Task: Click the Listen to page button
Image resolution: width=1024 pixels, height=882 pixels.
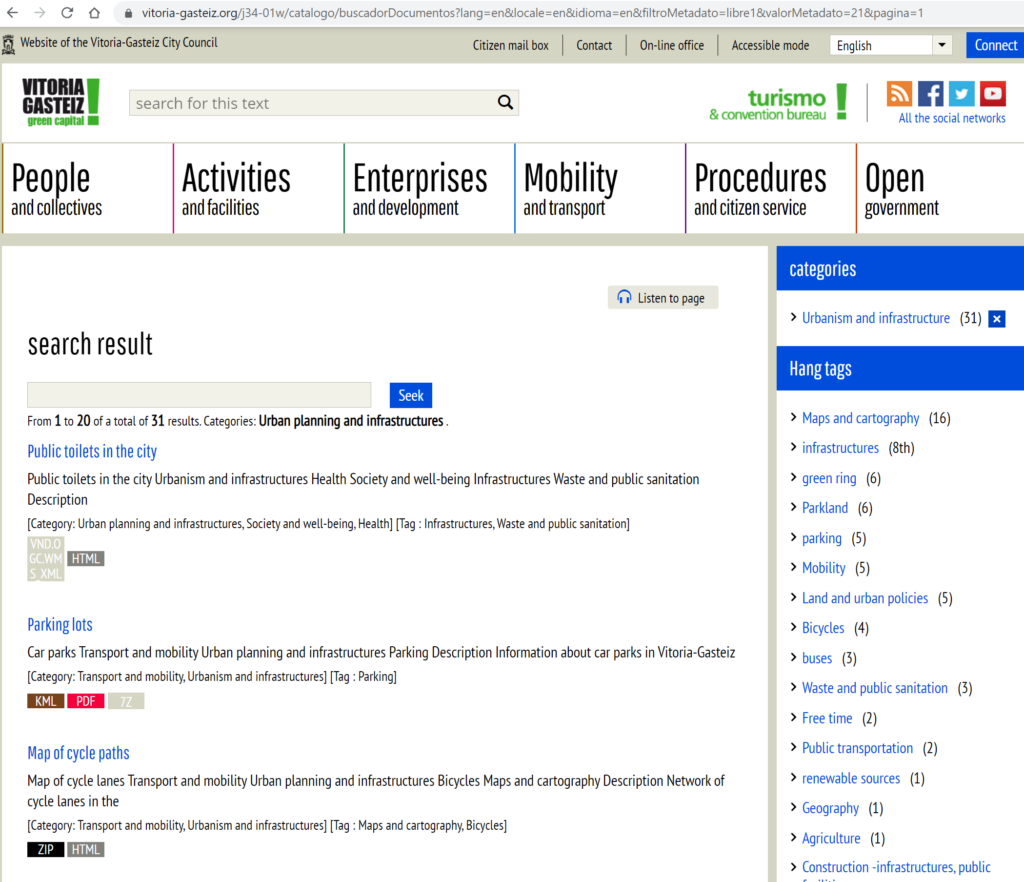Action: (662, 298)
